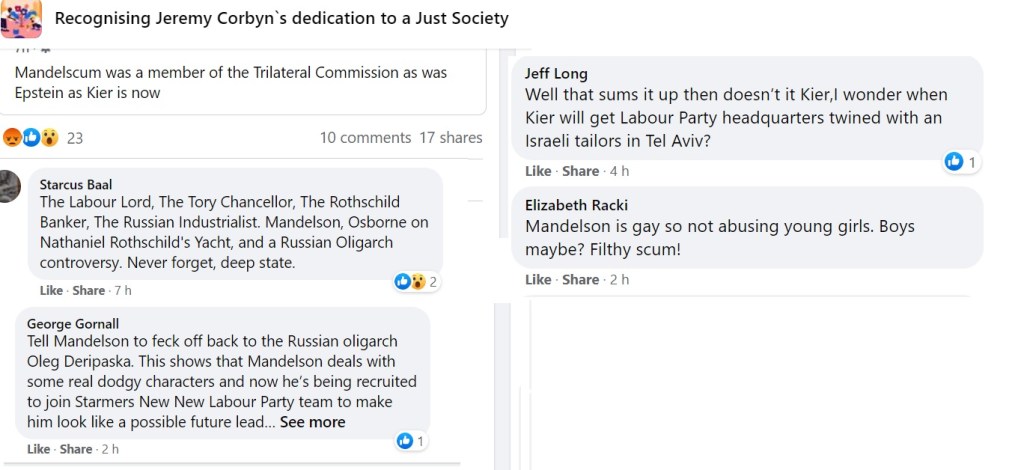Click like reaction icon on Jeff Long's comment
This screenshot has height=470, width=1024.
[954, 162]
